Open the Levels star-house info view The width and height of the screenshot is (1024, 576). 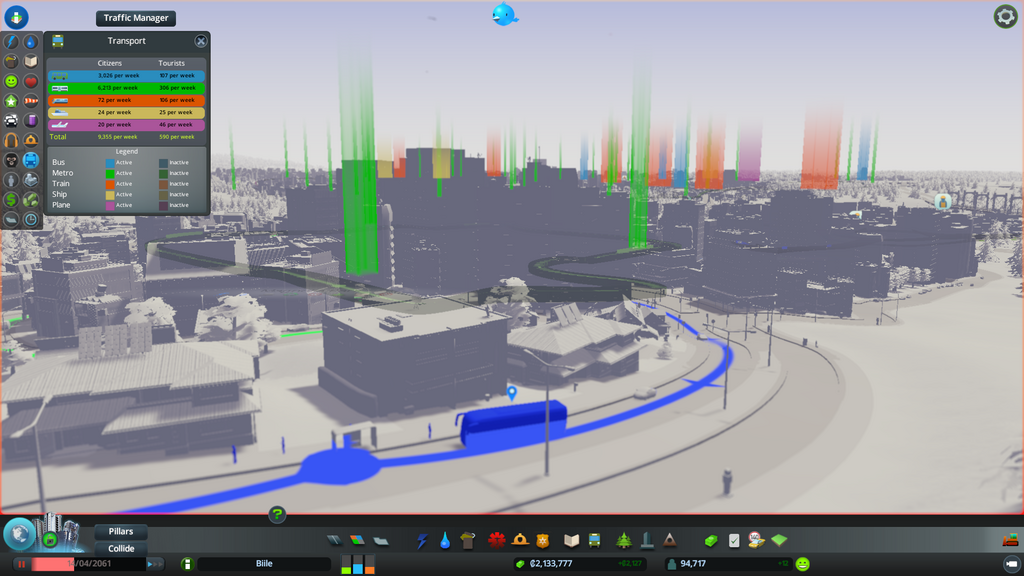click(x=11, y=101)
